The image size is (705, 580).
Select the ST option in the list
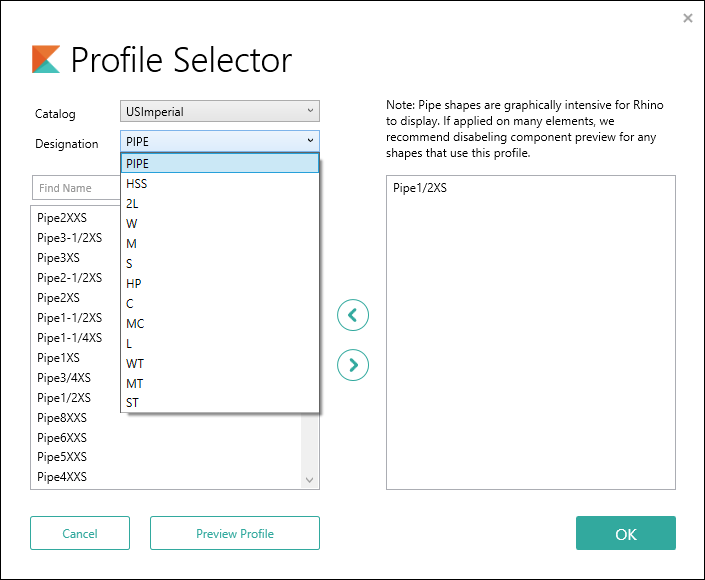[133, 403]
